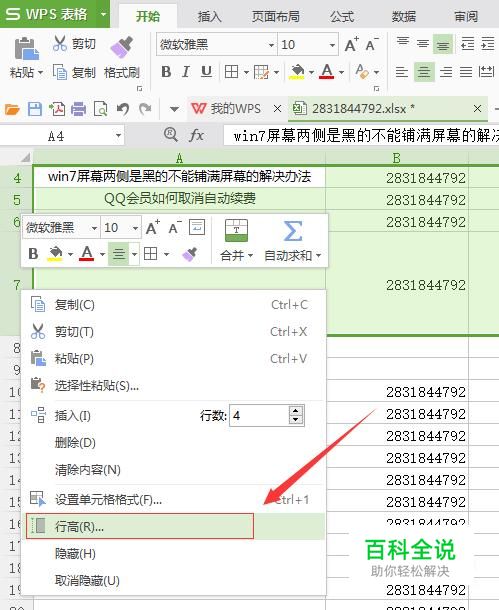The height and width of the screenshot is (610, 499).
Task: Click the Merge cells icon in mini toolbar
Action: 236,230
